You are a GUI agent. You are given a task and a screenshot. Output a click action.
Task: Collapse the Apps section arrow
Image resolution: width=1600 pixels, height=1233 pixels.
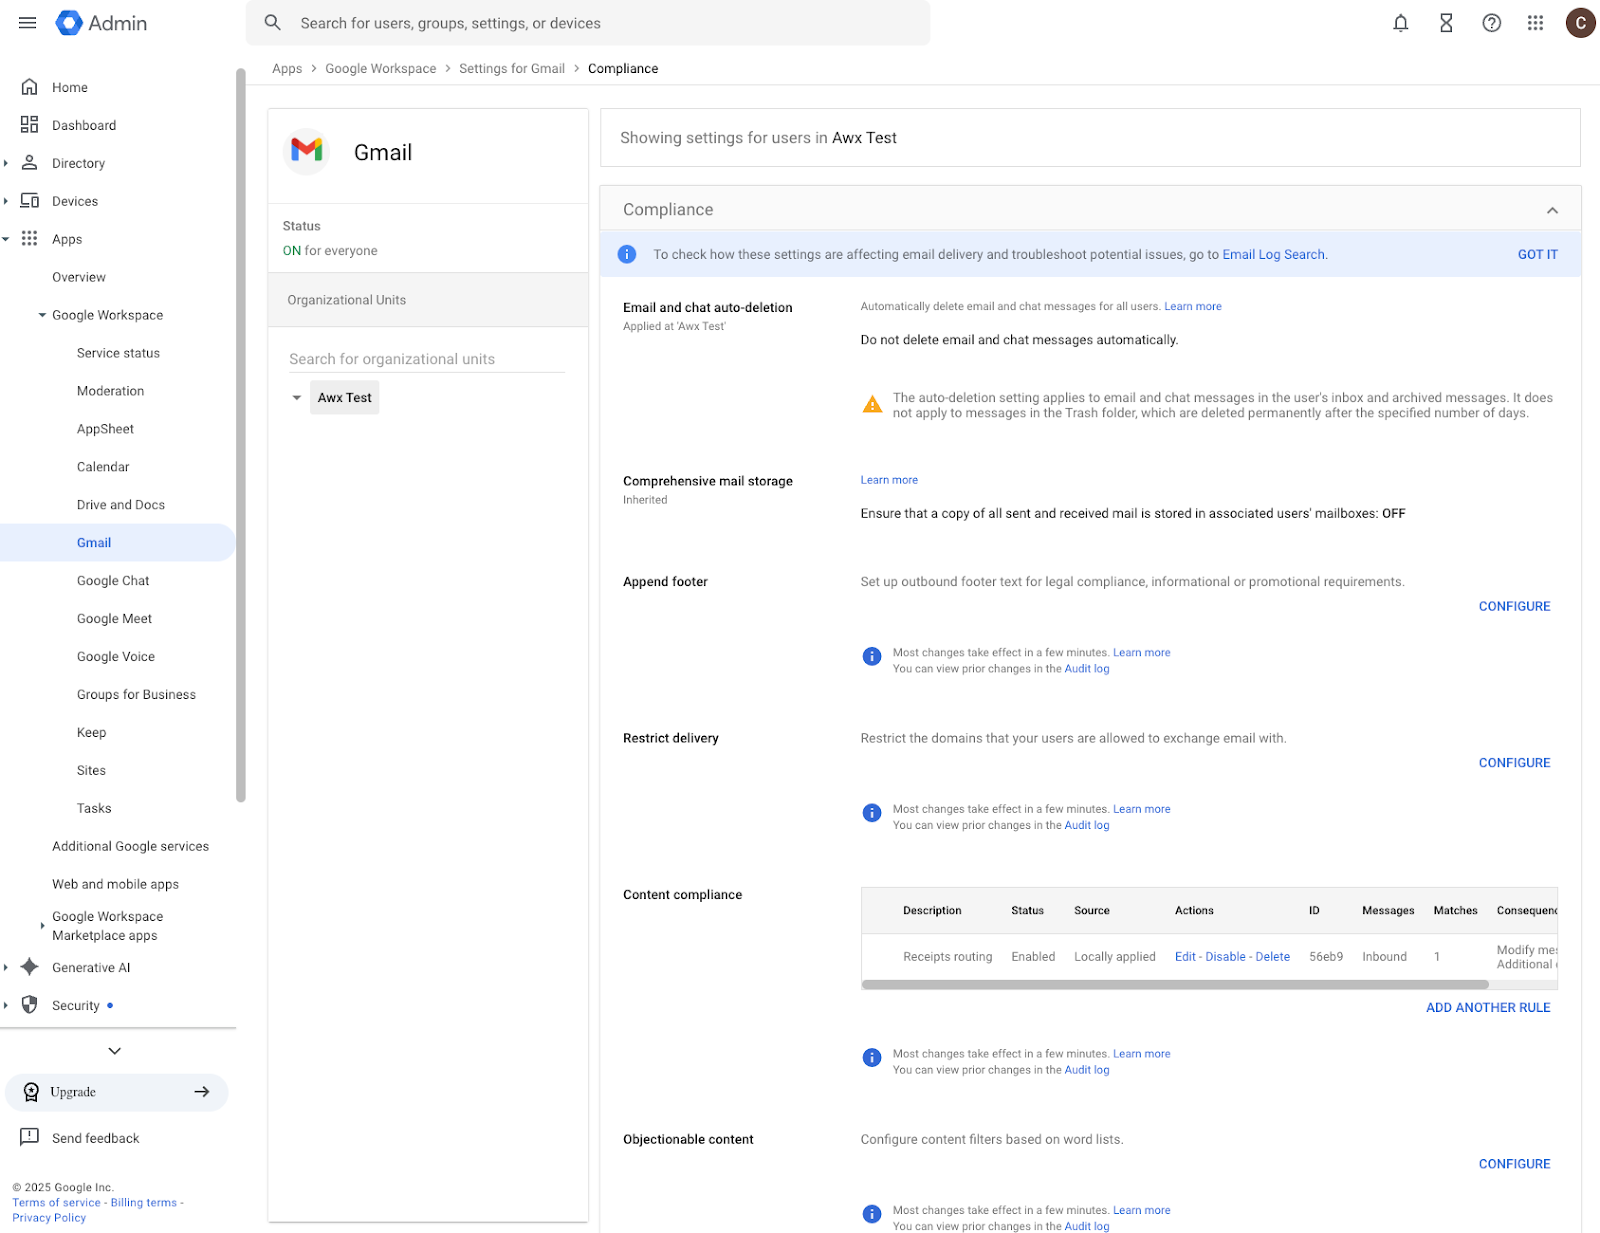pos(6,239)
